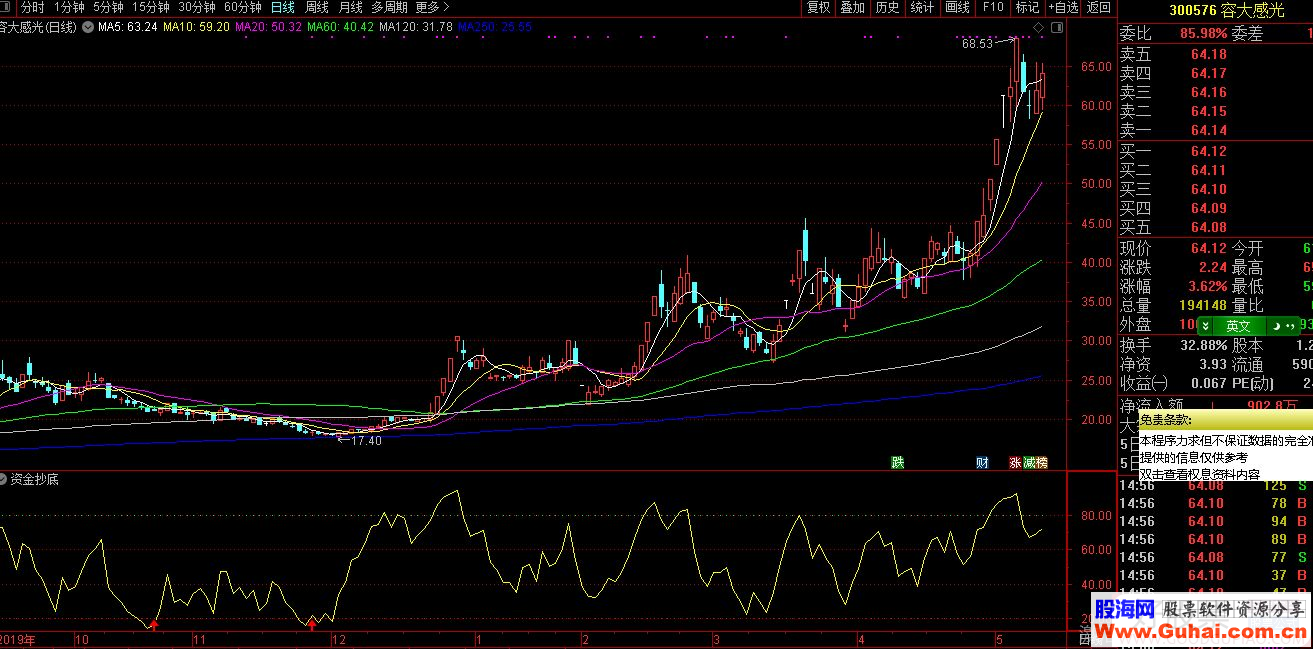Image resolution: width=1313 pixels, height=649 pixels.
Task: Expand the 资金抄底 indicator dropdown
Action: tap(5, 479)
